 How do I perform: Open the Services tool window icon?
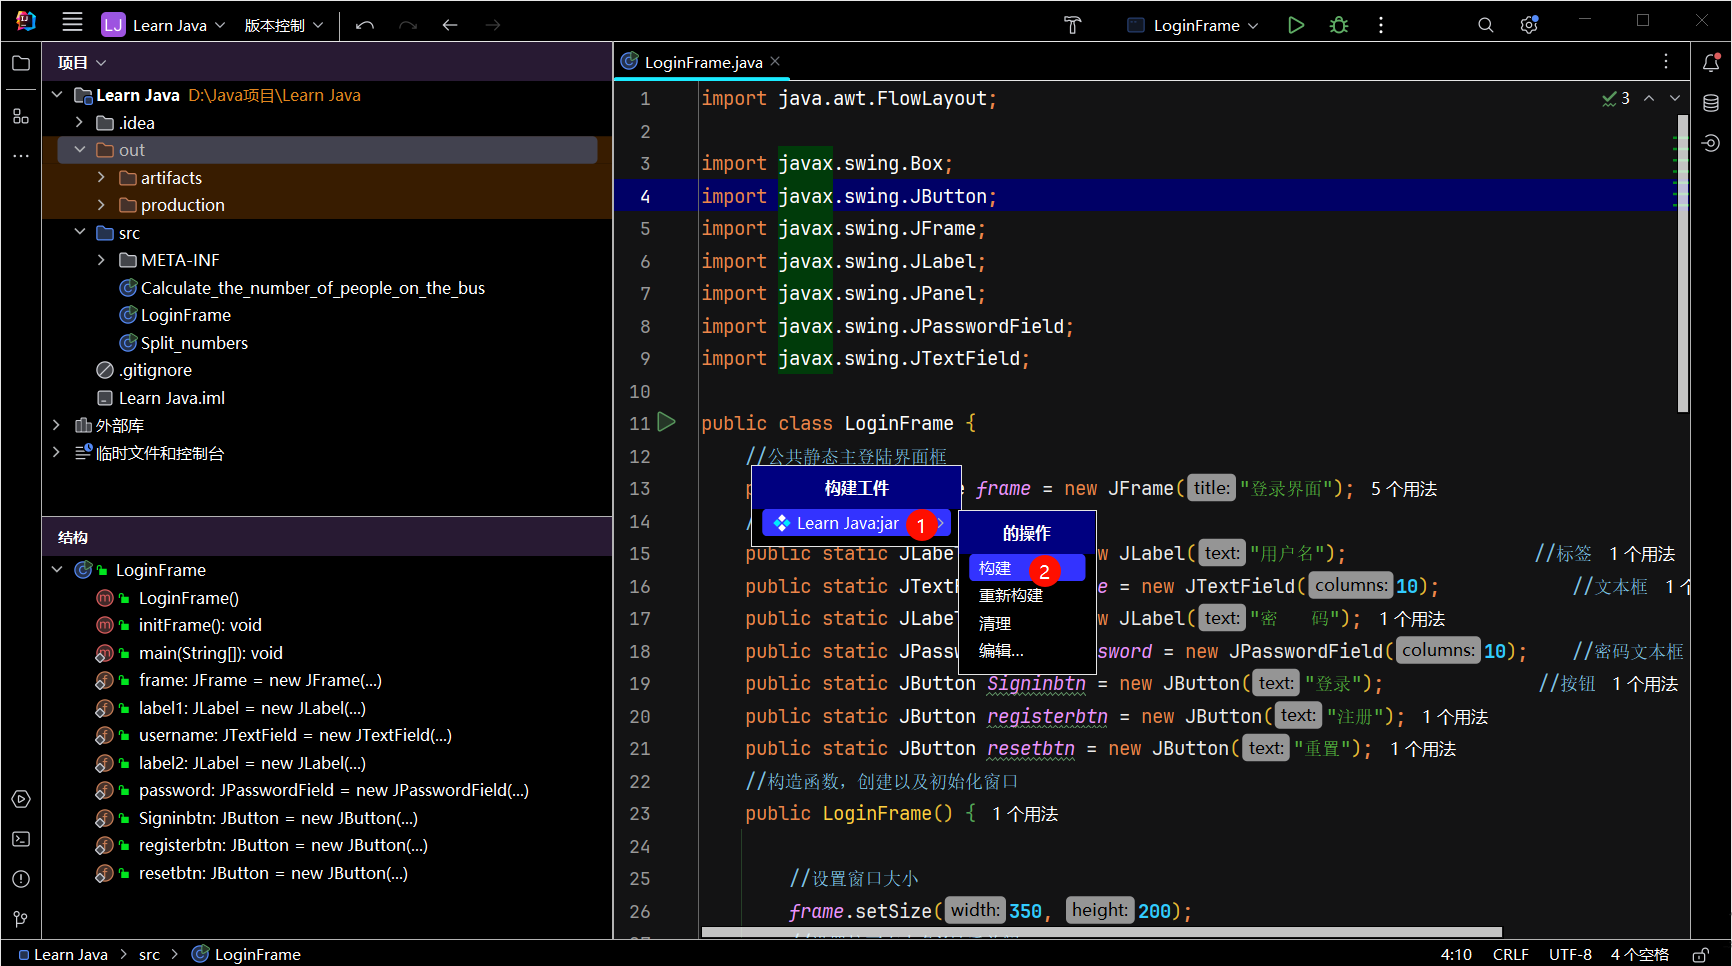coord(21,799)
